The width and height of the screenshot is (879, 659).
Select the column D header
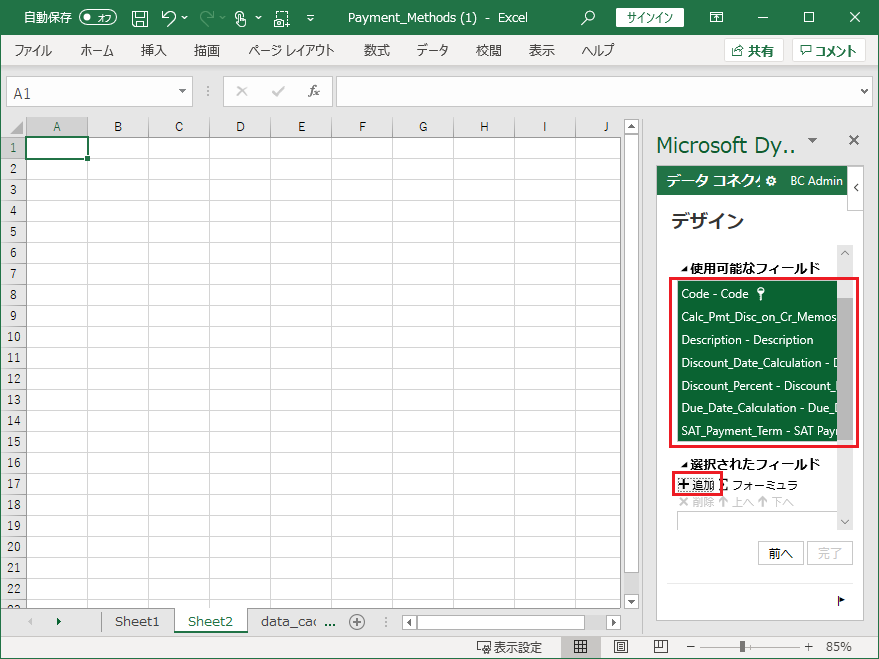coord(240,127)
